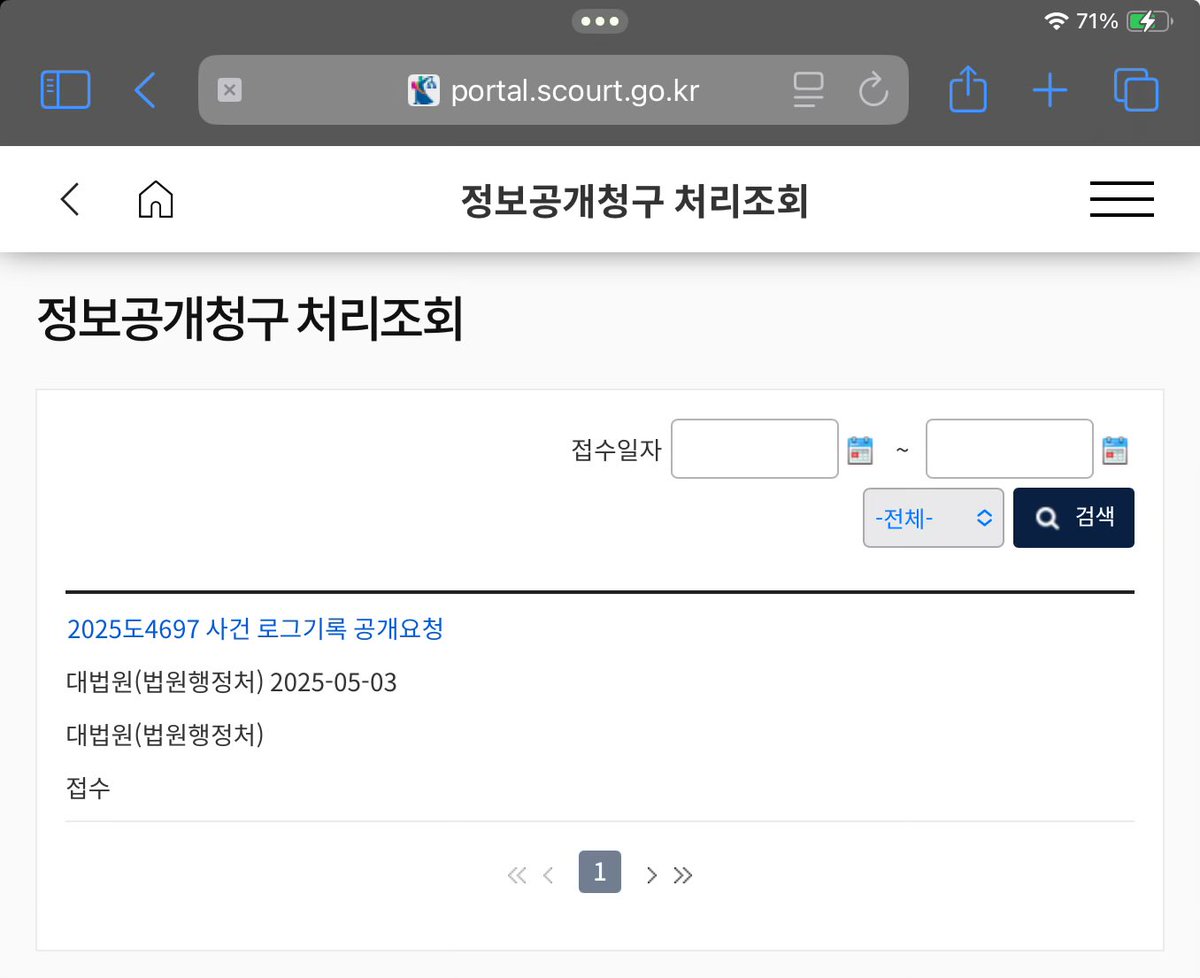Viewport: 1200px width, 978px height.
Task: Open the hamburger menu at top right
Action: point(1121,199)
